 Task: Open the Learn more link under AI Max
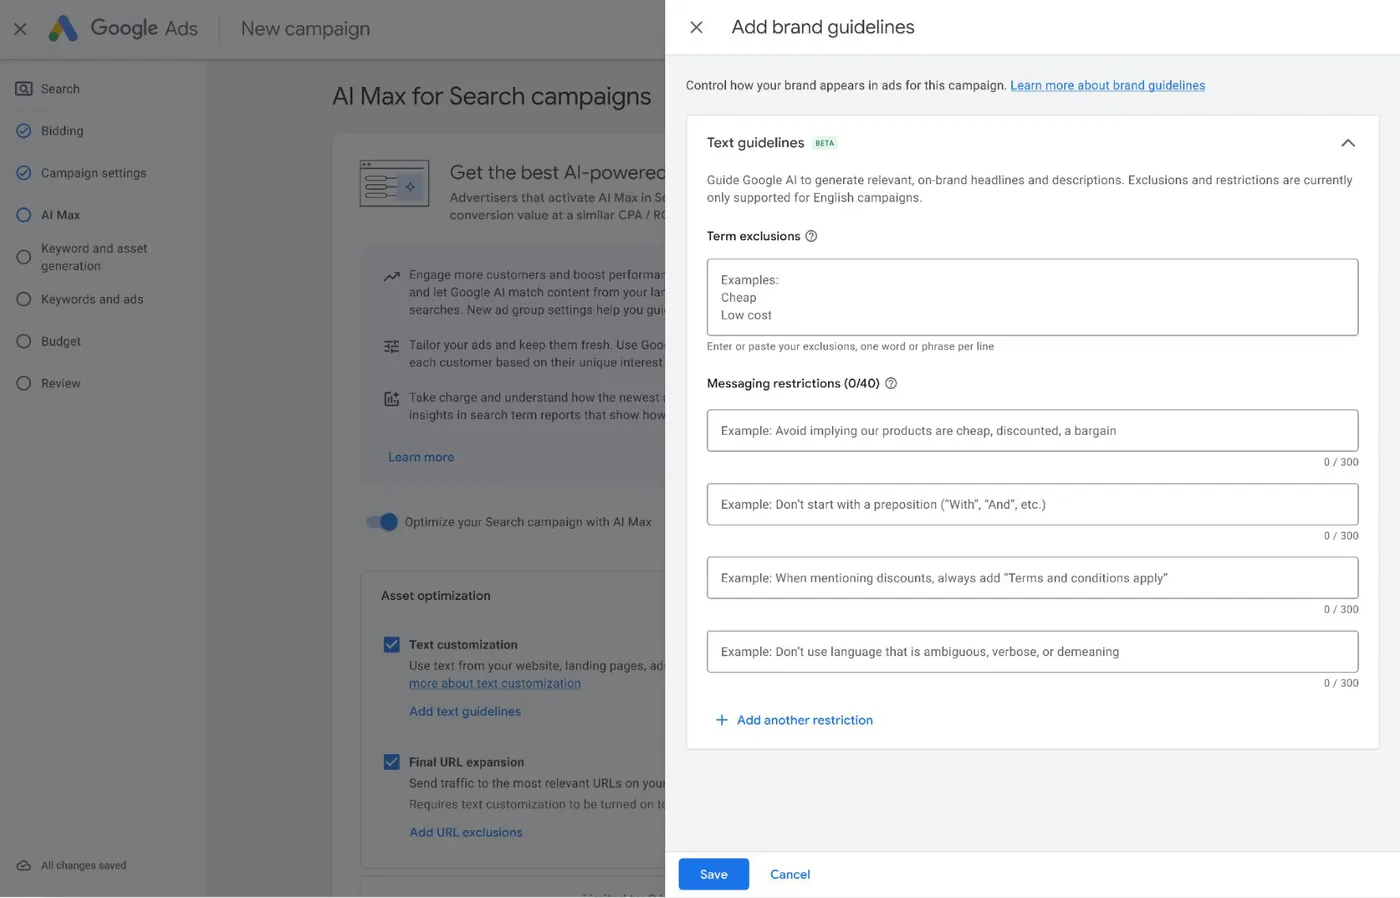pos(421,457)
